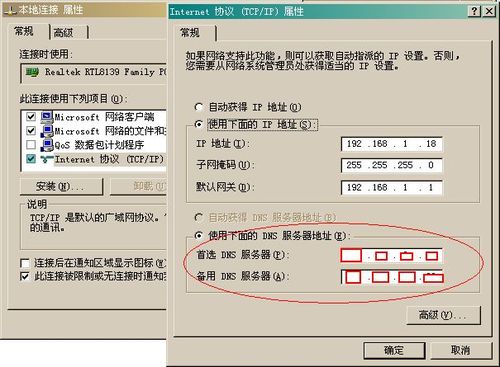This screenshot has width=500, height=367.
Task: Click the QoS 数据包计划程序 item icon
Action: (x=47, y=145)
